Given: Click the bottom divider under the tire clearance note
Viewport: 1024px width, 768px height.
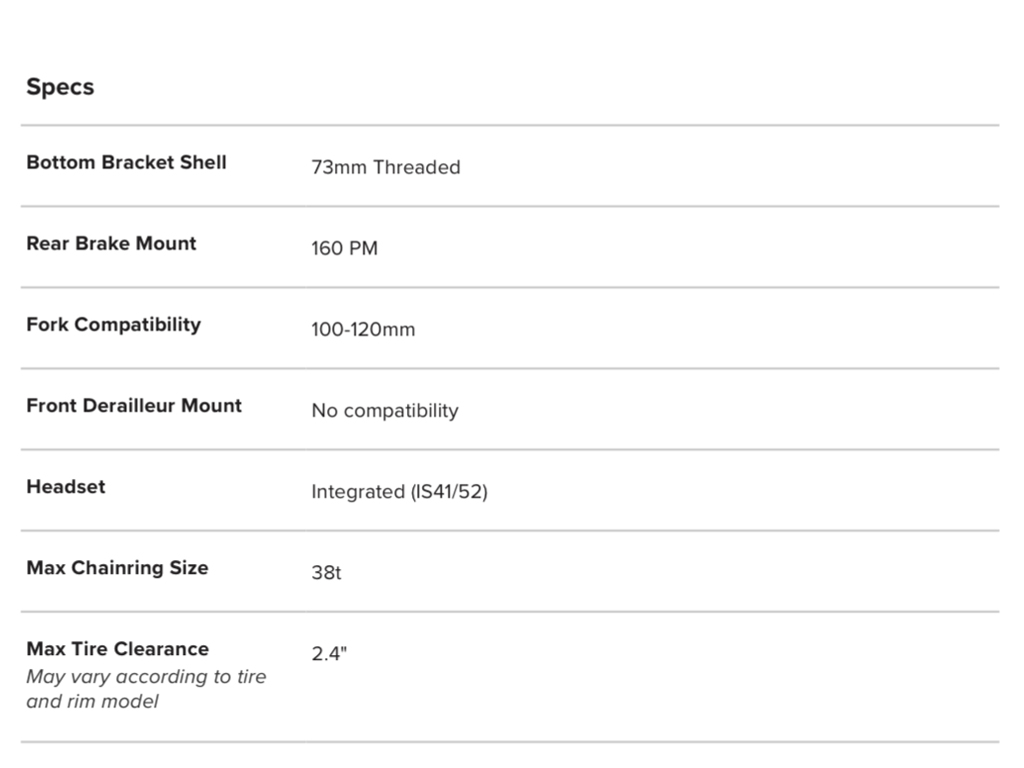Looking at the screenshot, I should [x=510, y=742].
